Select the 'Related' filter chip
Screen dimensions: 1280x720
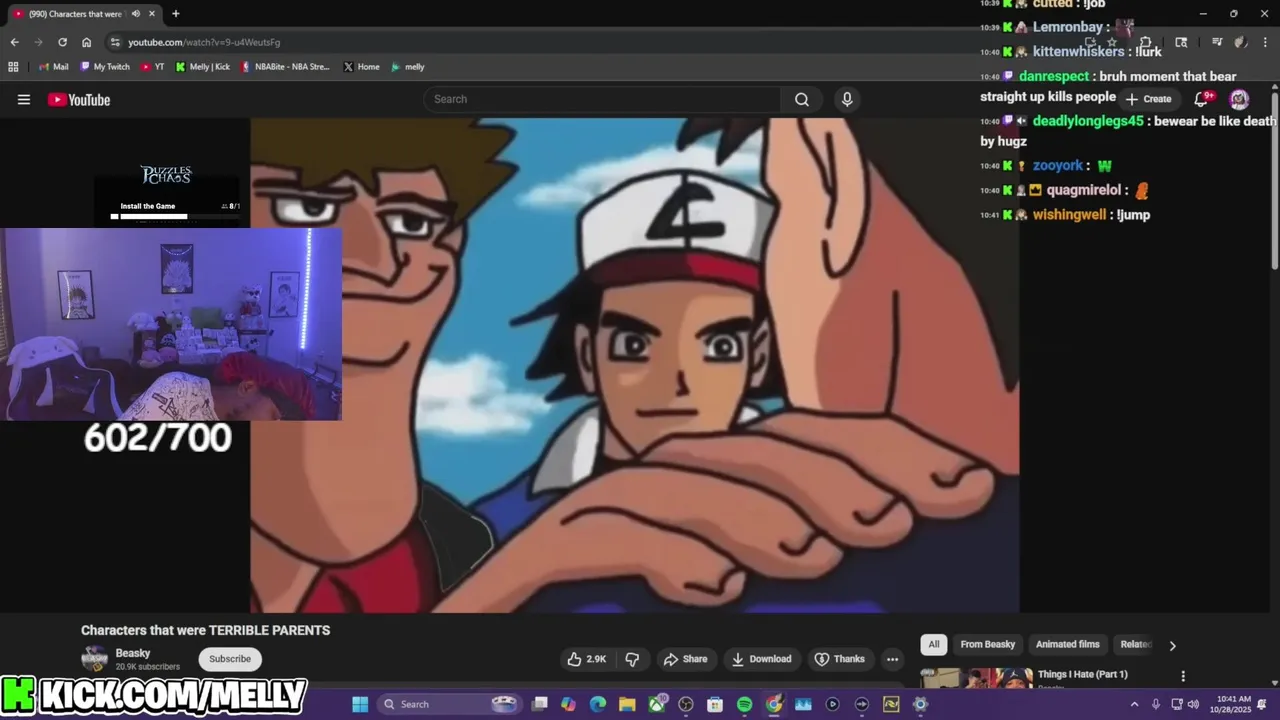click(1136, 644)
